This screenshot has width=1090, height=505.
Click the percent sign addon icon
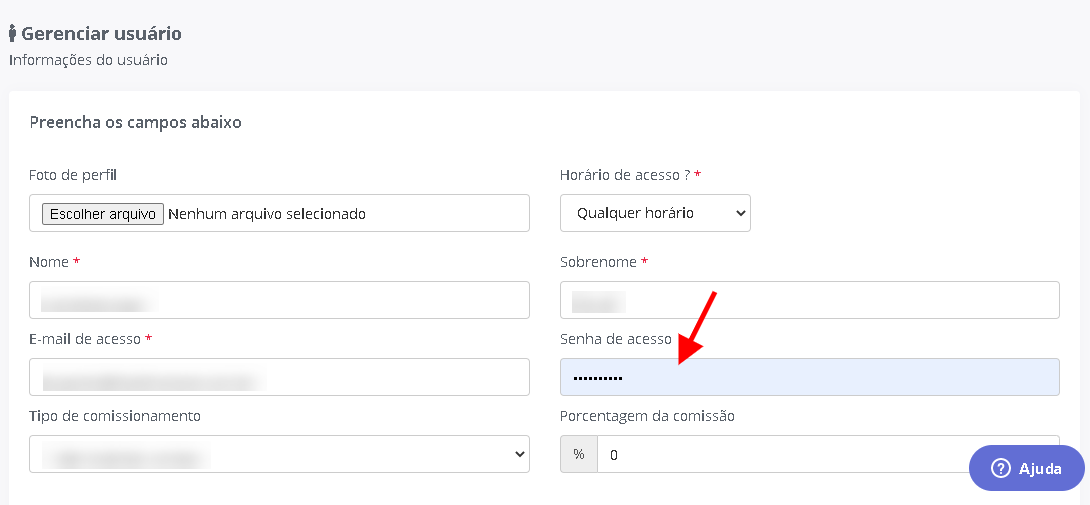pyautogui.click(x=579, y=454)
